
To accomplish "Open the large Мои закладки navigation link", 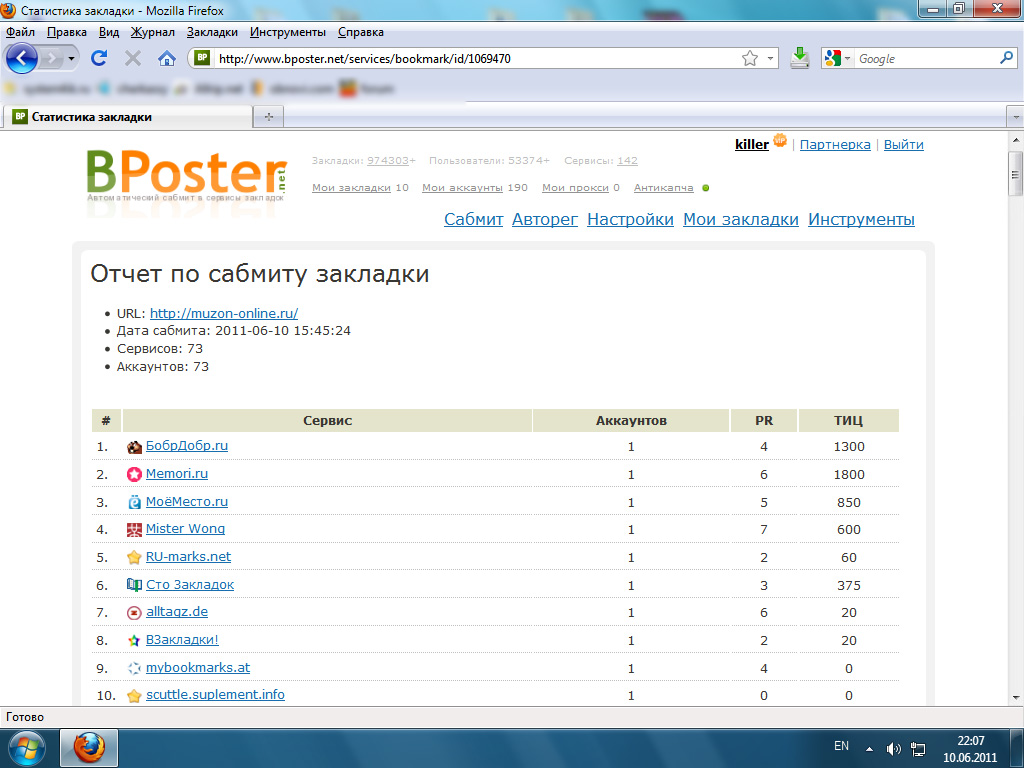I will 741,219.
